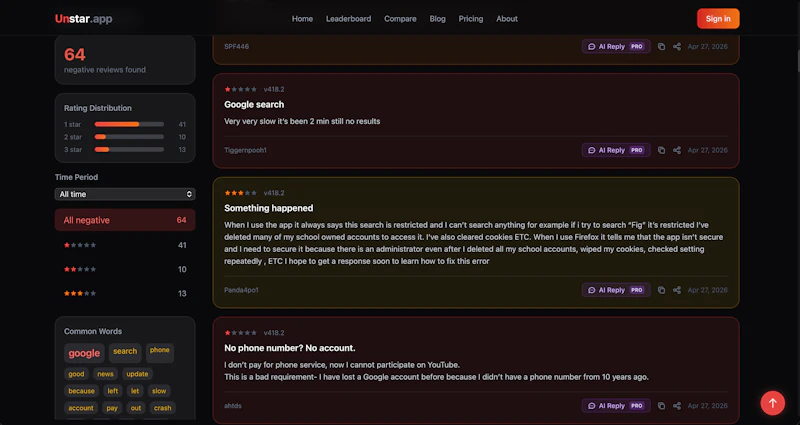Select the let common word tag
The width and height of the screenshot is (800, 425).
135,391
